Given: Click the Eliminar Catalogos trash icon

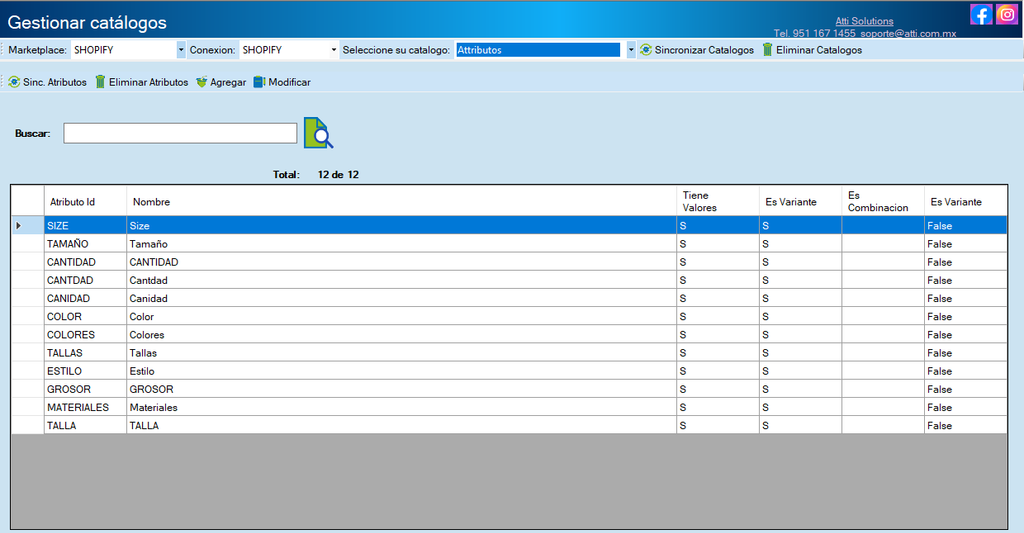Looking at the screenshot, I should click(767, 50).
